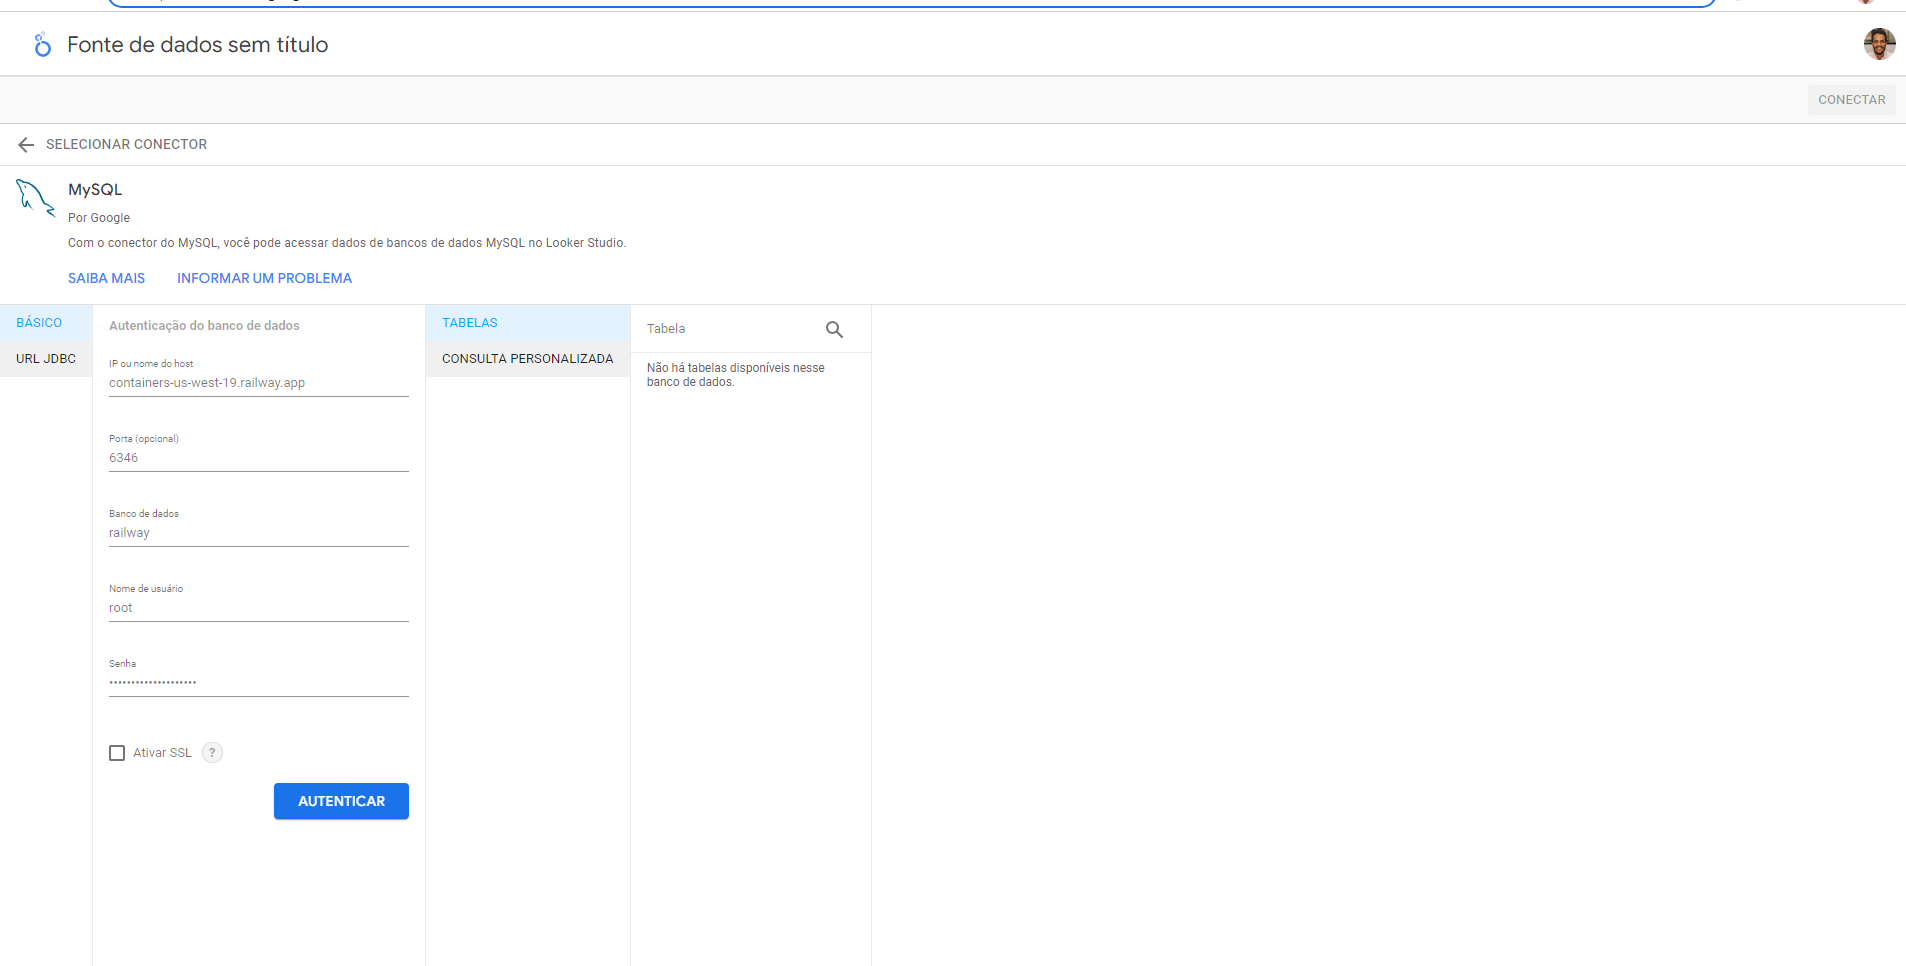Click the Looker Studio logo icon
Screen dimensions: 1906x966
pyautogui.click(x=42, y=45)
